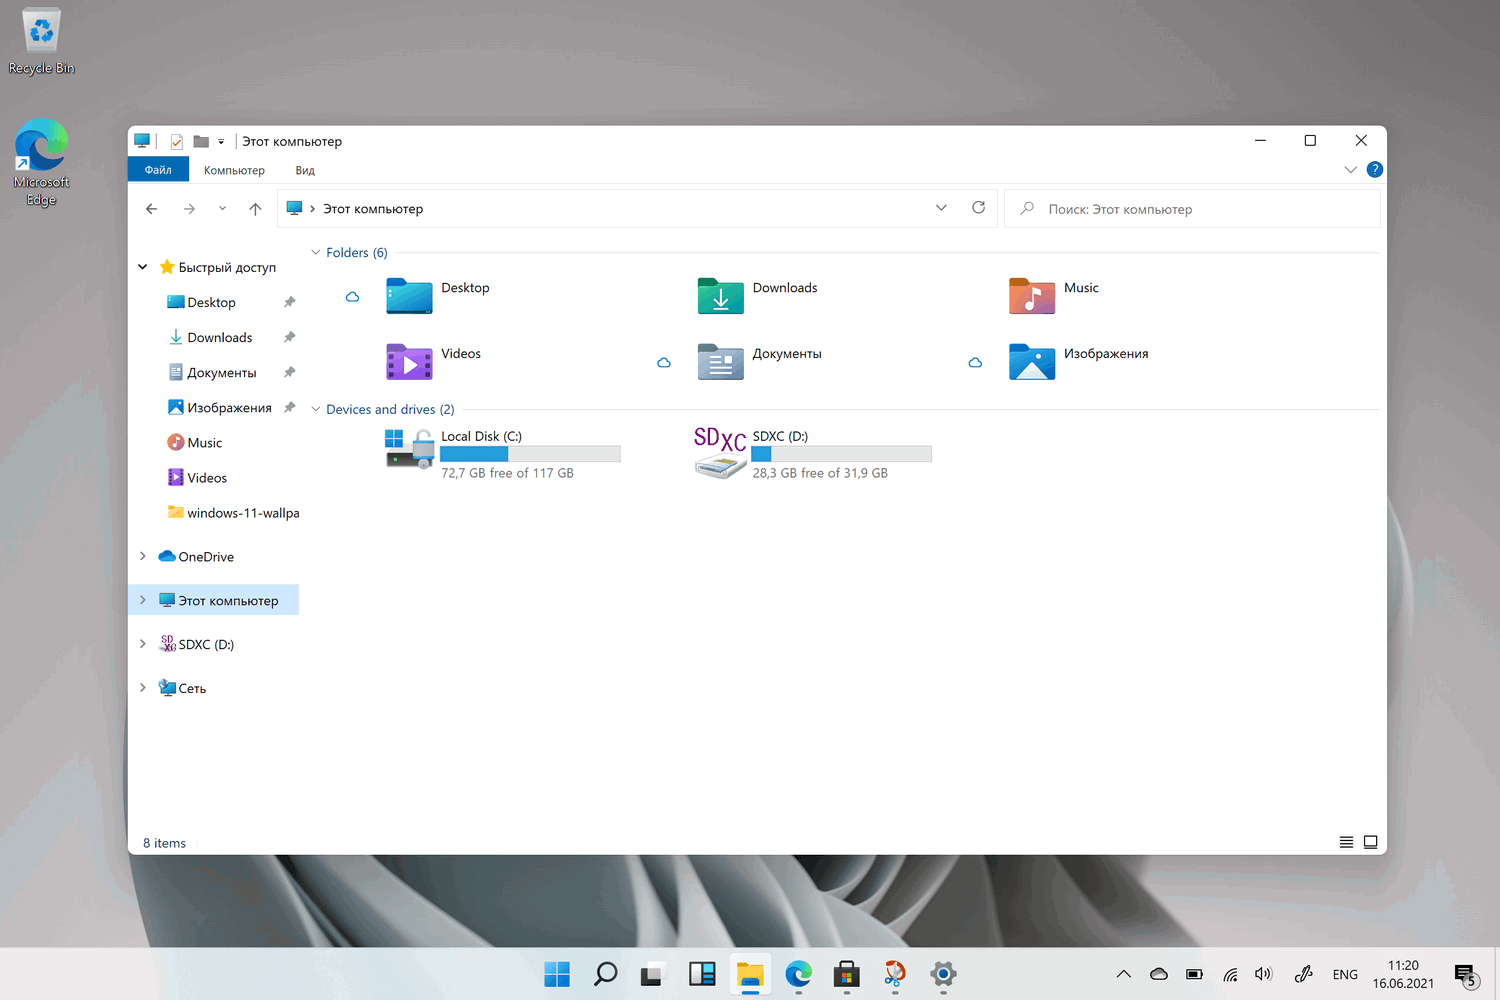Image resolution: width=1500 pixels, height=1000 pixels.
Task: Expand the SDXC (D:) tree node
Action: tap(142, 644)
